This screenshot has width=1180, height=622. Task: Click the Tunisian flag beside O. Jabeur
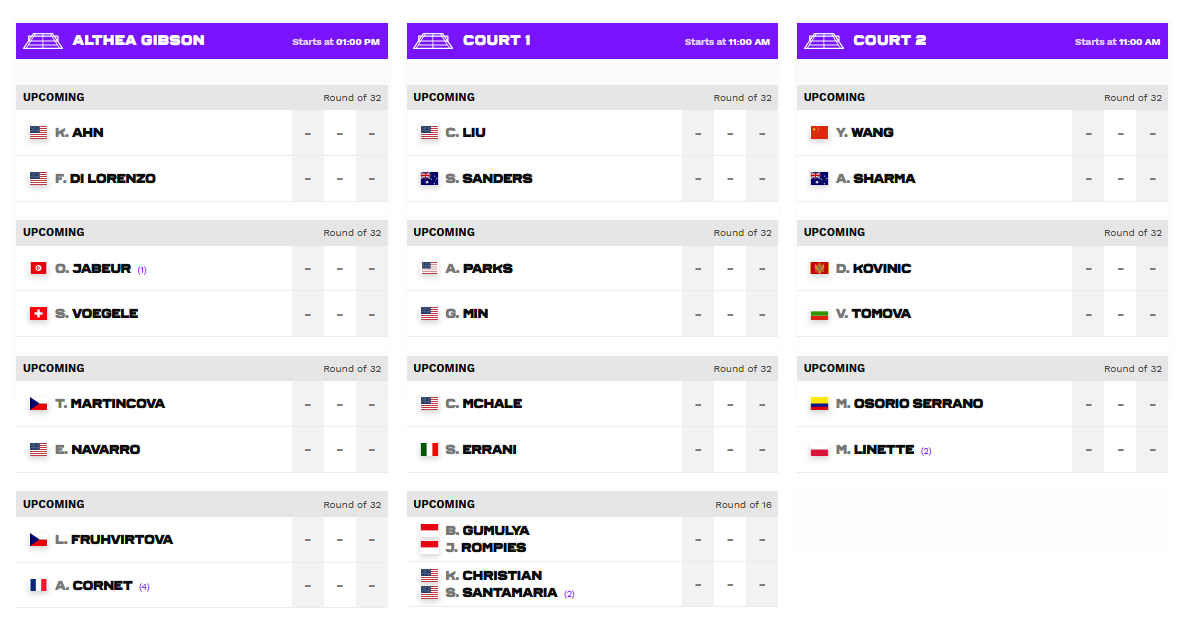pyautogui.click(x=38, y=269)
